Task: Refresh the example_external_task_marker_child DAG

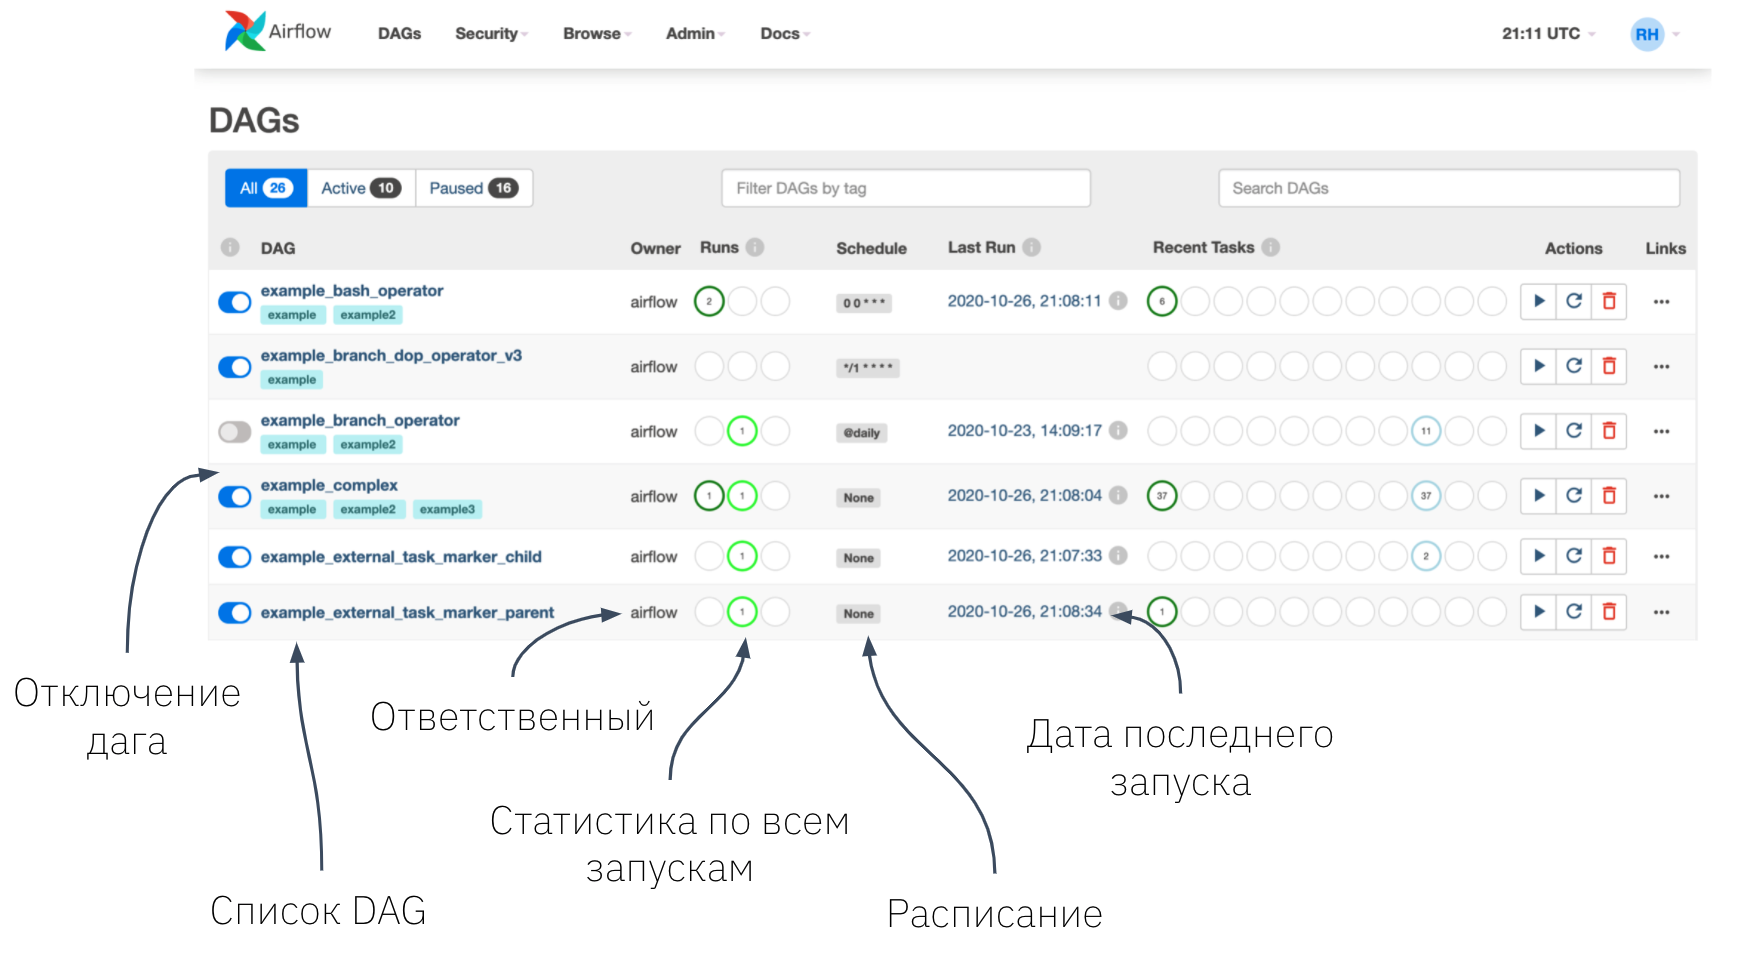Action: 1574,556
